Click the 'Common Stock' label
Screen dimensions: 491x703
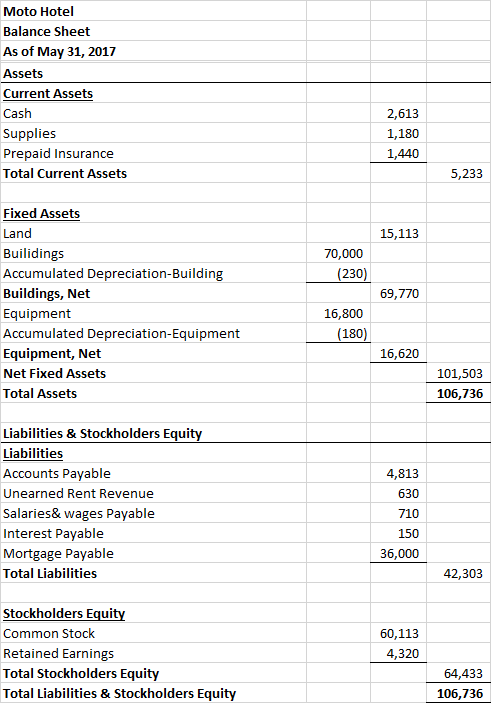pyautogui.click(x=49, y=634)
